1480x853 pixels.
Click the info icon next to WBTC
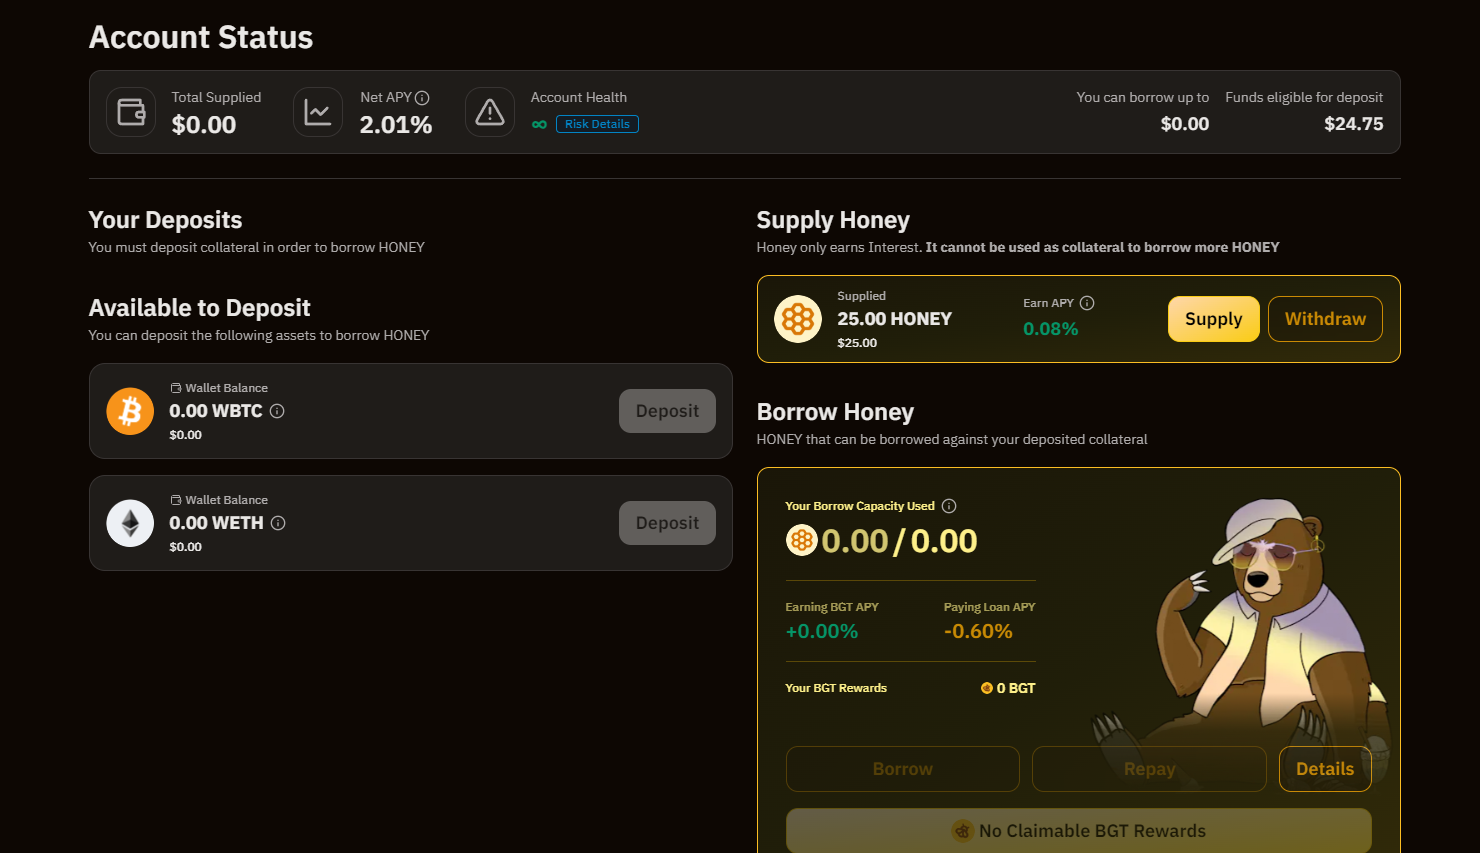click(277, 411)
